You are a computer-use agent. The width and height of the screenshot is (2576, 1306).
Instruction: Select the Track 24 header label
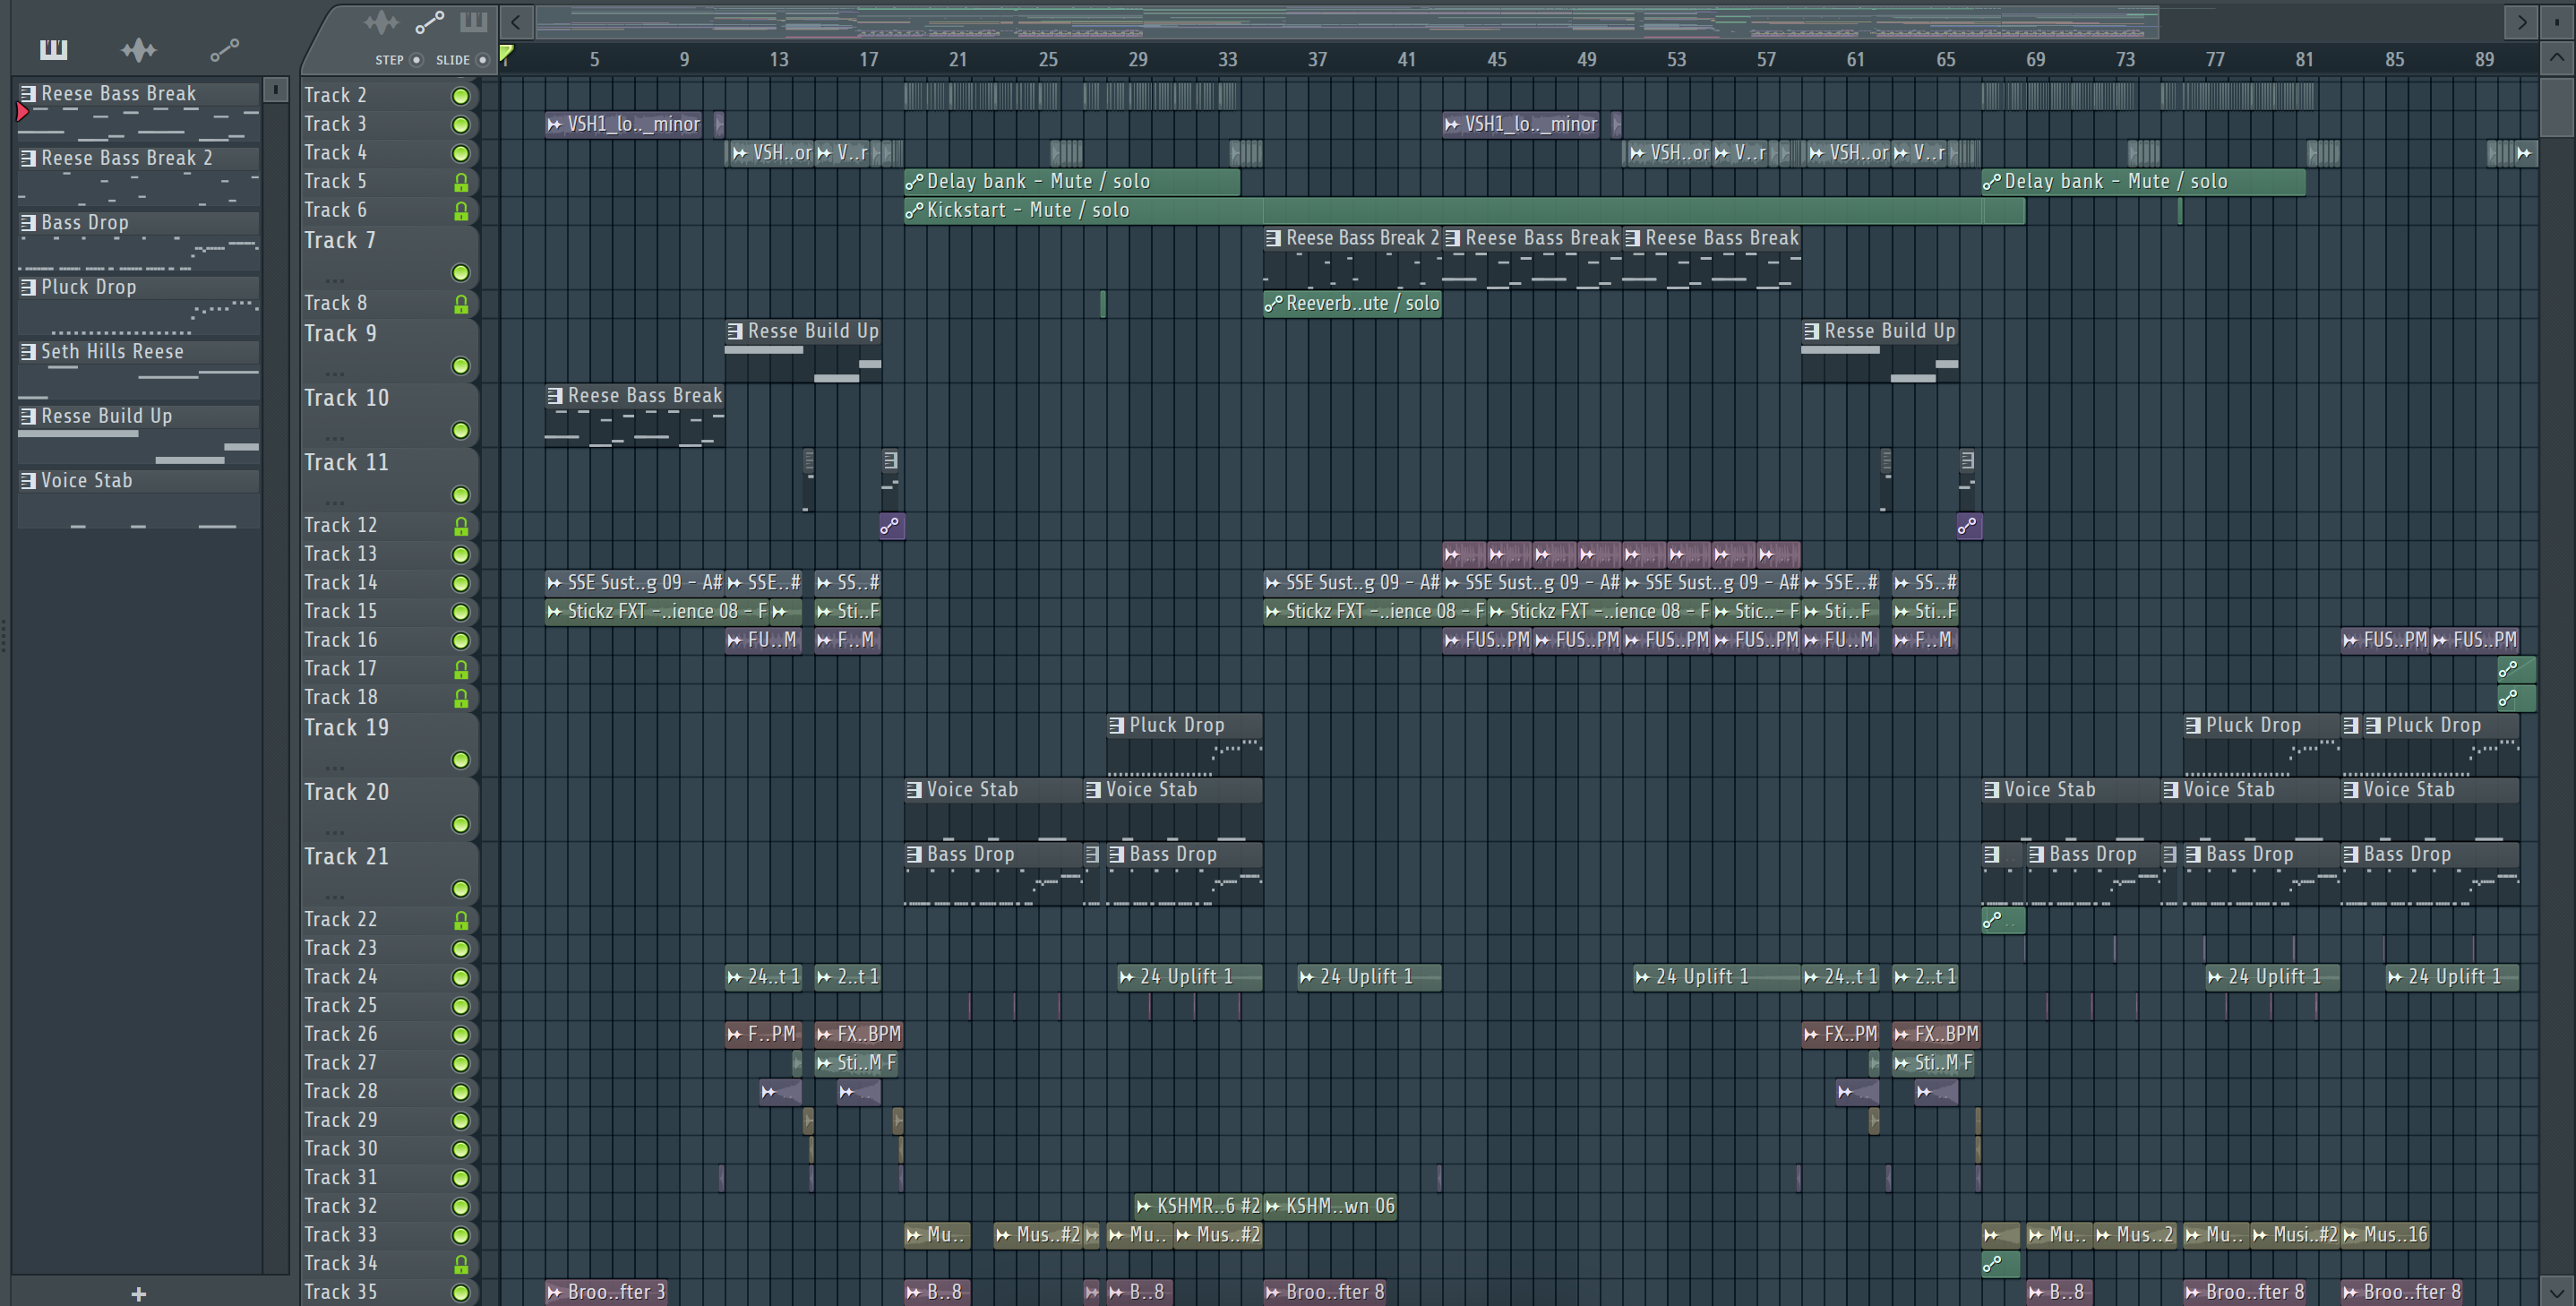(x=340, y=977)
